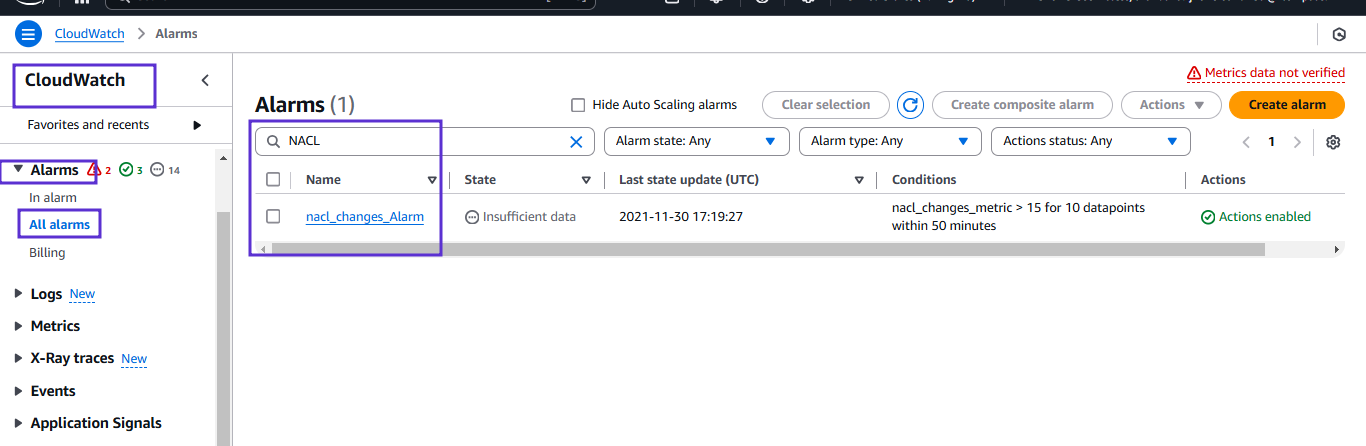1366x446 pixels.
Task: Toggle Hide Auto Scaling alarms checkbox
Action: coord(578,105)
